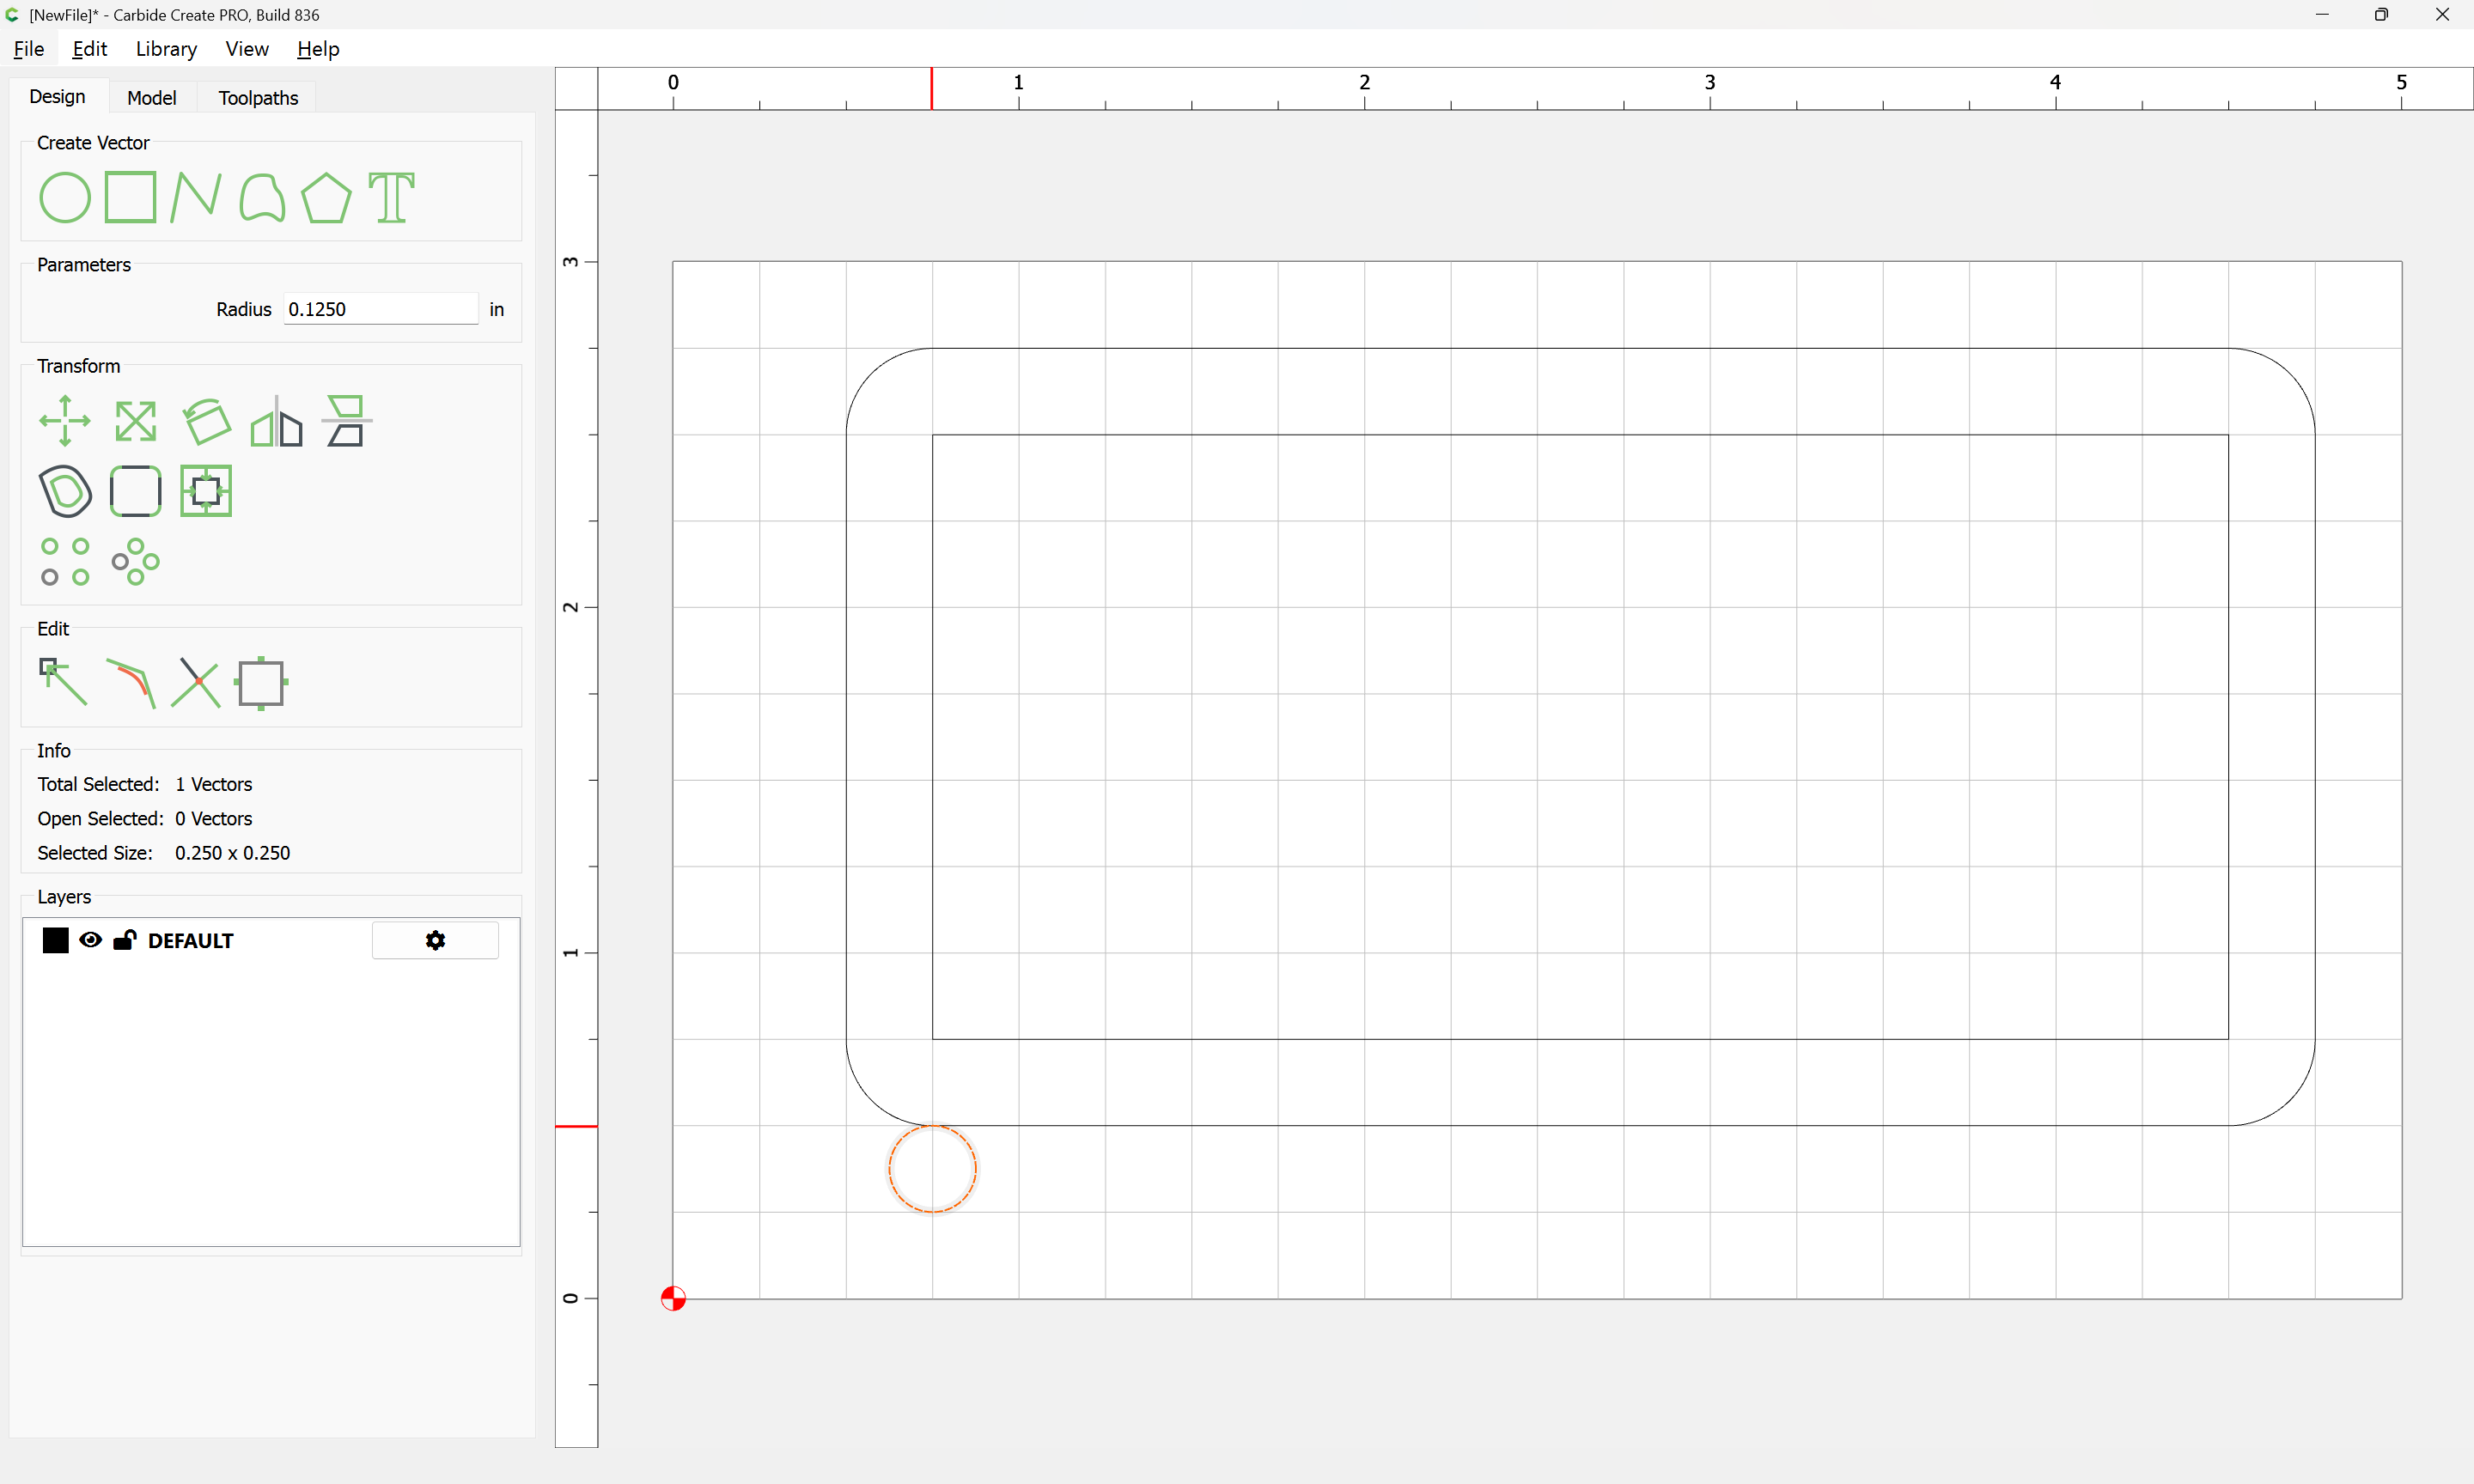Toggle the DEFAULT layer lock

(x=124, y=940)
